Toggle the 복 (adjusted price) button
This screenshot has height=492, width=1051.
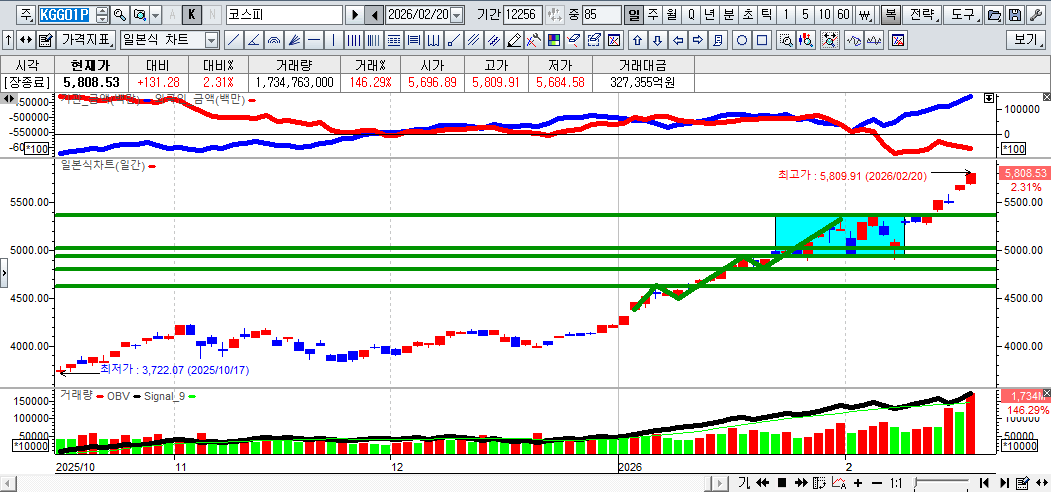click(890, 15)
